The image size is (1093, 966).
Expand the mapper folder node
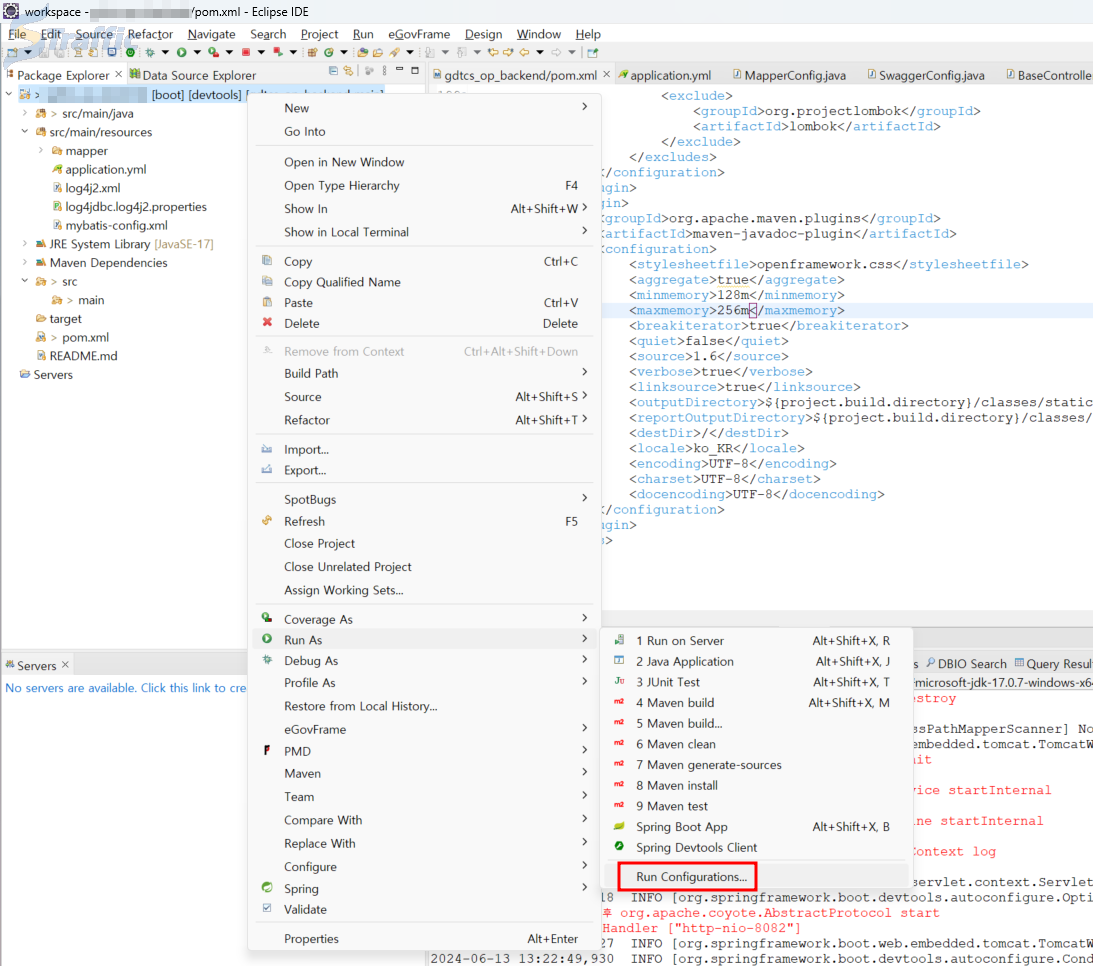pos(41,151)
